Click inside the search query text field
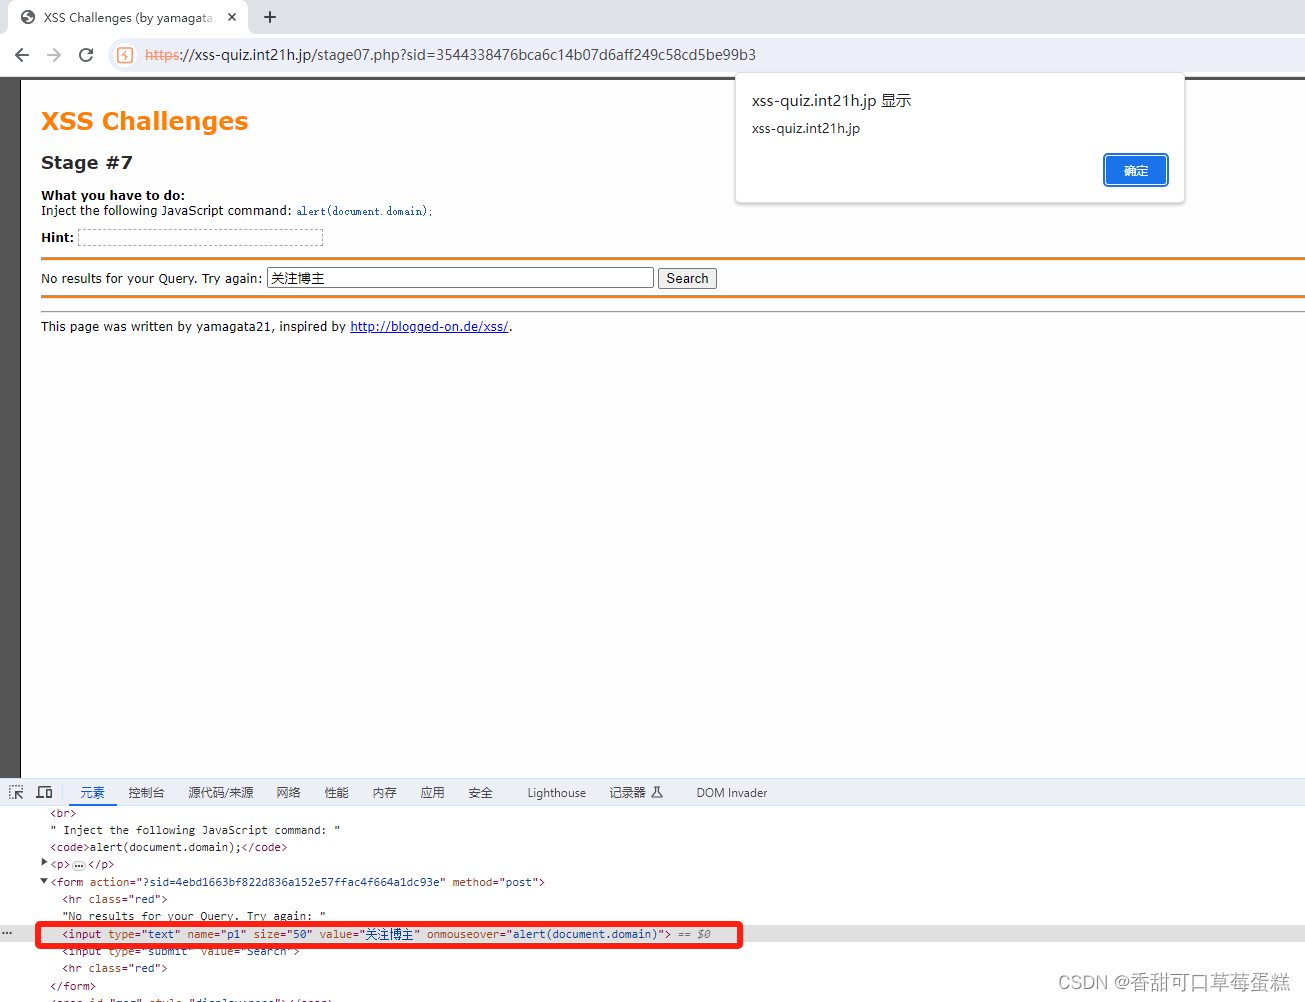1305x1002 pixels. [458, 277]
